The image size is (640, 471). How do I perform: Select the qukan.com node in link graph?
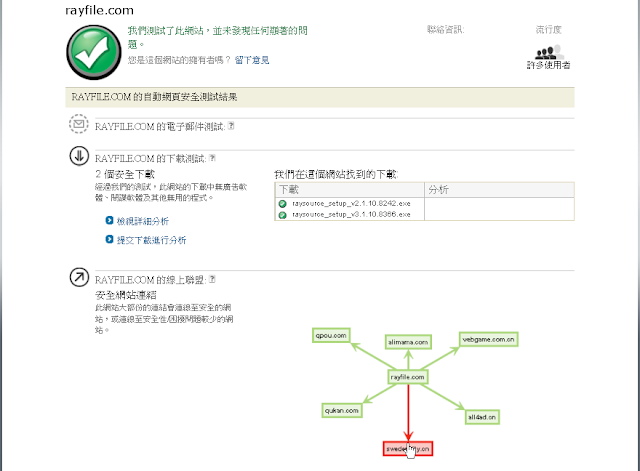(x=342, y=410)
